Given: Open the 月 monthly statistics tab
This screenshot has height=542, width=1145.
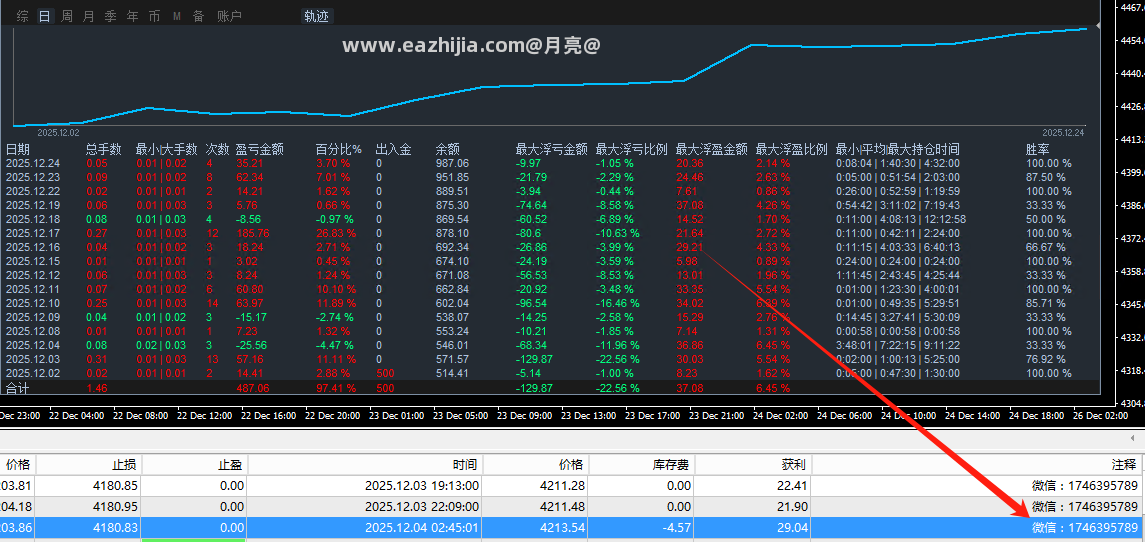Looking at the screenshot, I should point(88,16).
